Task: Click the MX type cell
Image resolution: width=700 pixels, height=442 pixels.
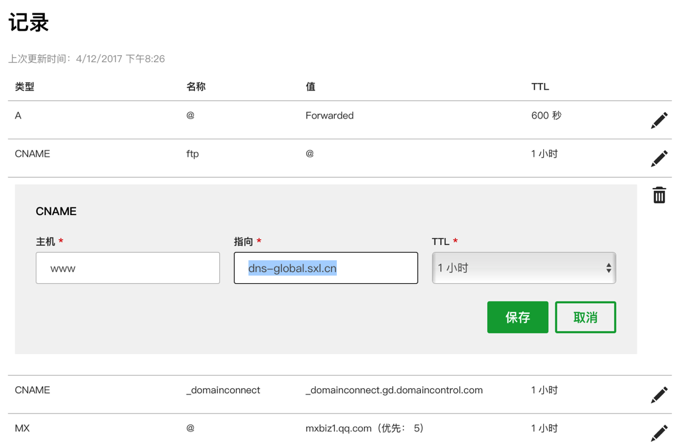Action: [22, 429]
